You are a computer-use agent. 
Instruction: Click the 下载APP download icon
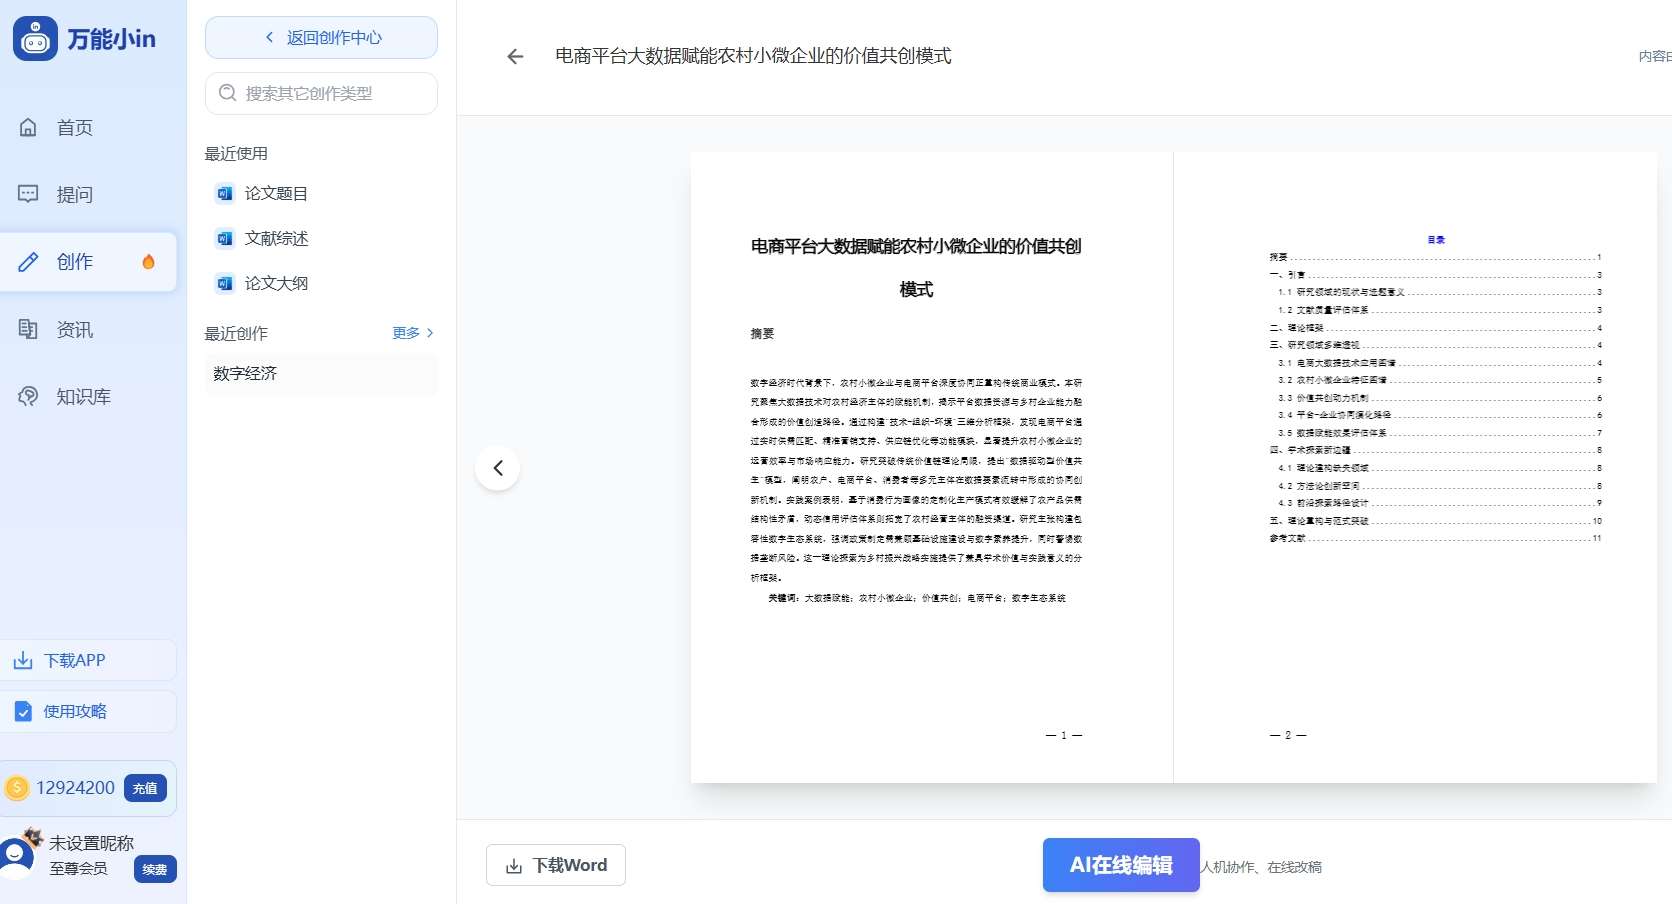point(22,660)
